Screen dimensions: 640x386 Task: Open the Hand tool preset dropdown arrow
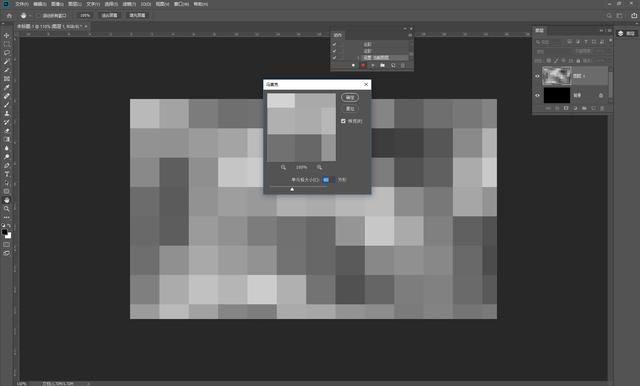coord(30,16)
